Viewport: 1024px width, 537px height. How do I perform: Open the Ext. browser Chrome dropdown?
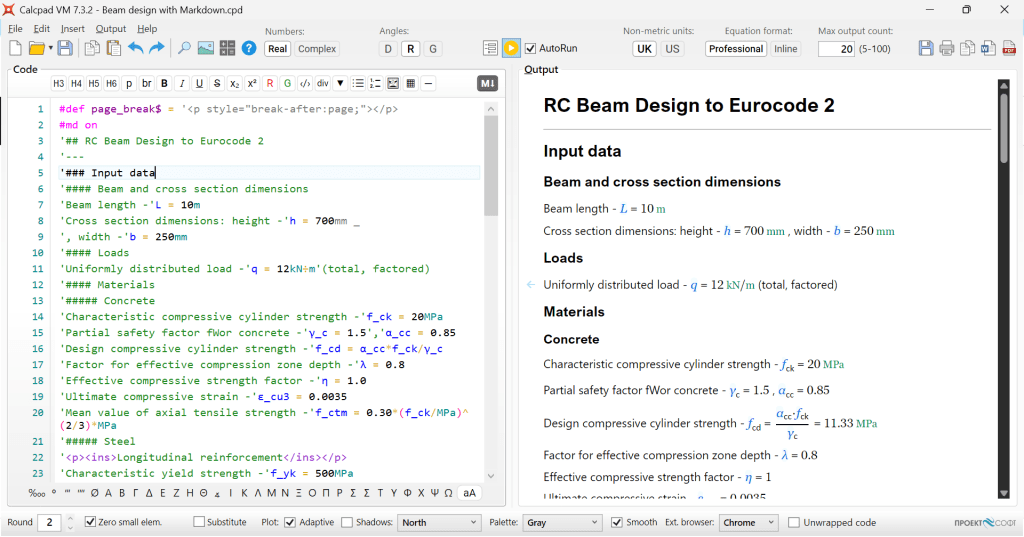[x=748, y=522]
